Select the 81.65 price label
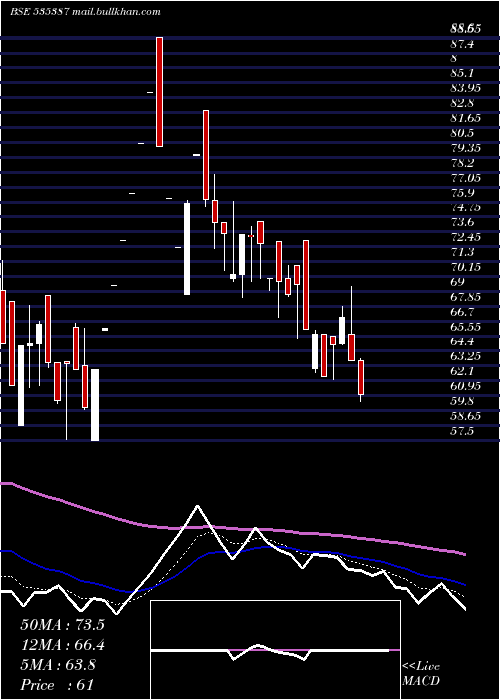 466,118
